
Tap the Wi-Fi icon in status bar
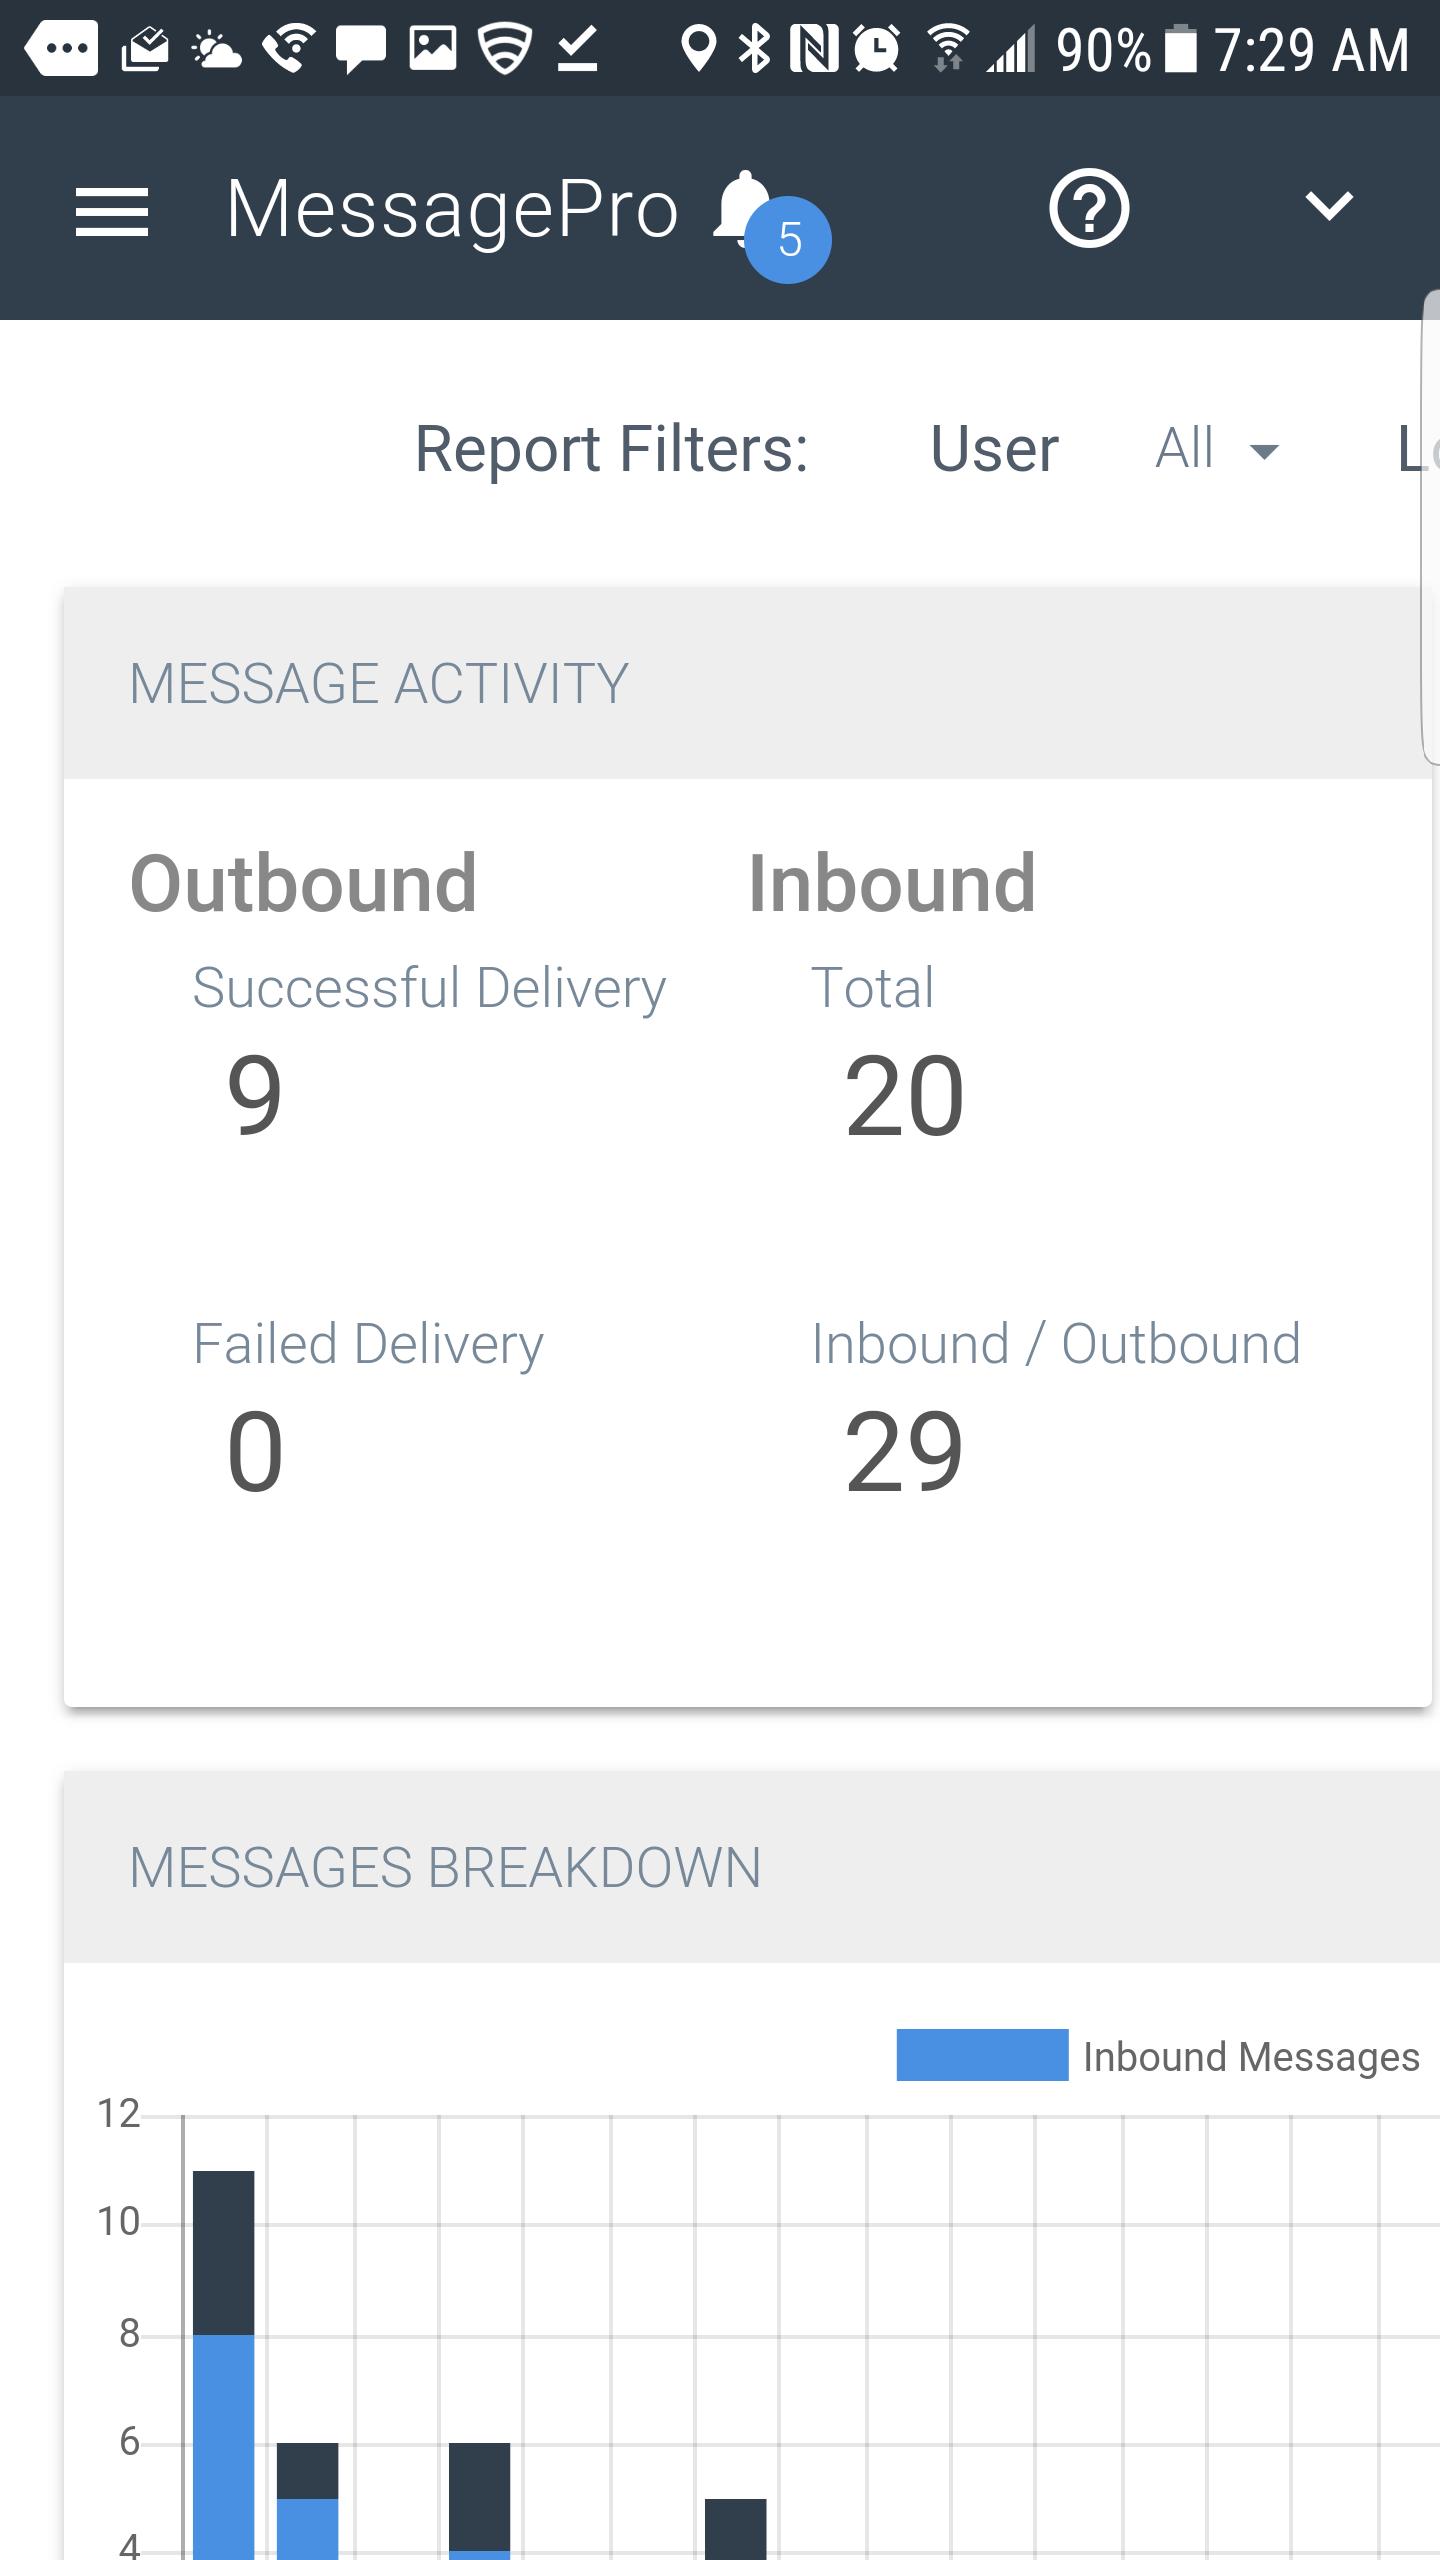pyautogui.click(x=946, y=48)
